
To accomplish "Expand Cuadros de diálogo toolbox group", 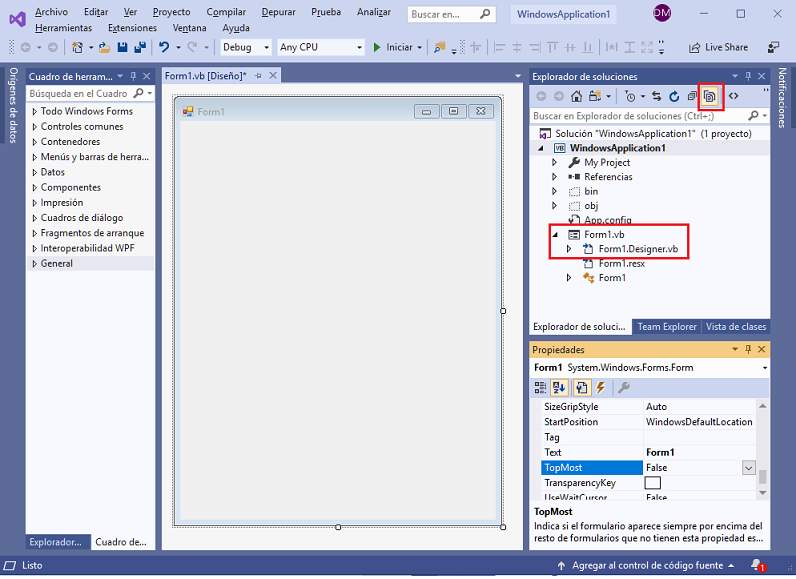I will (x=35, y=218).
